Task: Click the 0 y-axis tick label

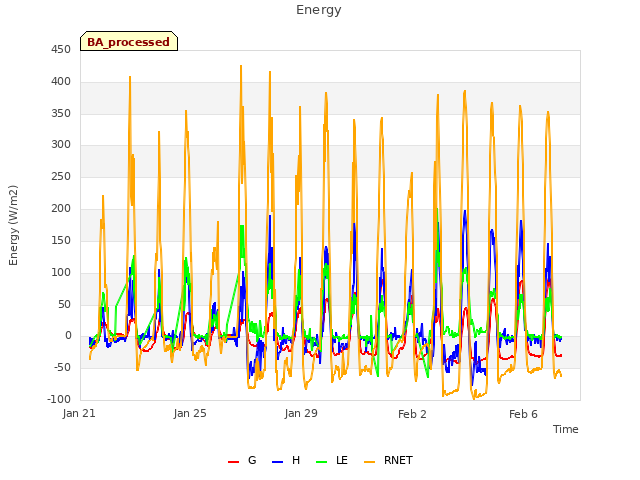Action: (x=68, y=336)
